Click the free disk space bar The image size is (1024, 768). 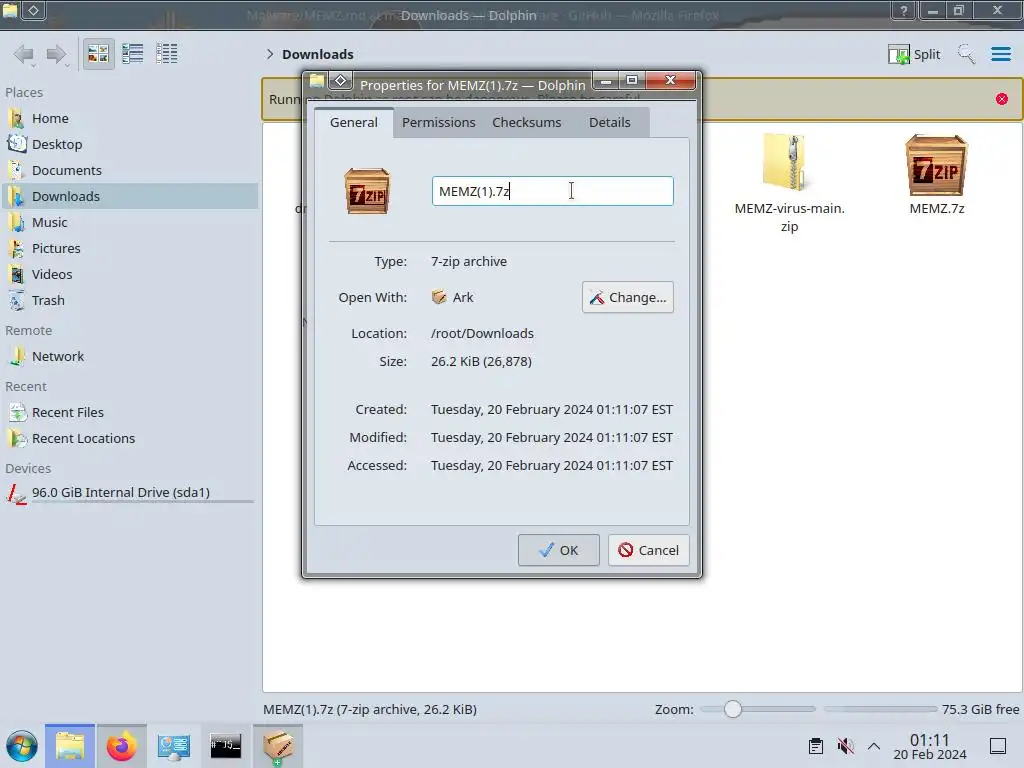coord(880,709)
